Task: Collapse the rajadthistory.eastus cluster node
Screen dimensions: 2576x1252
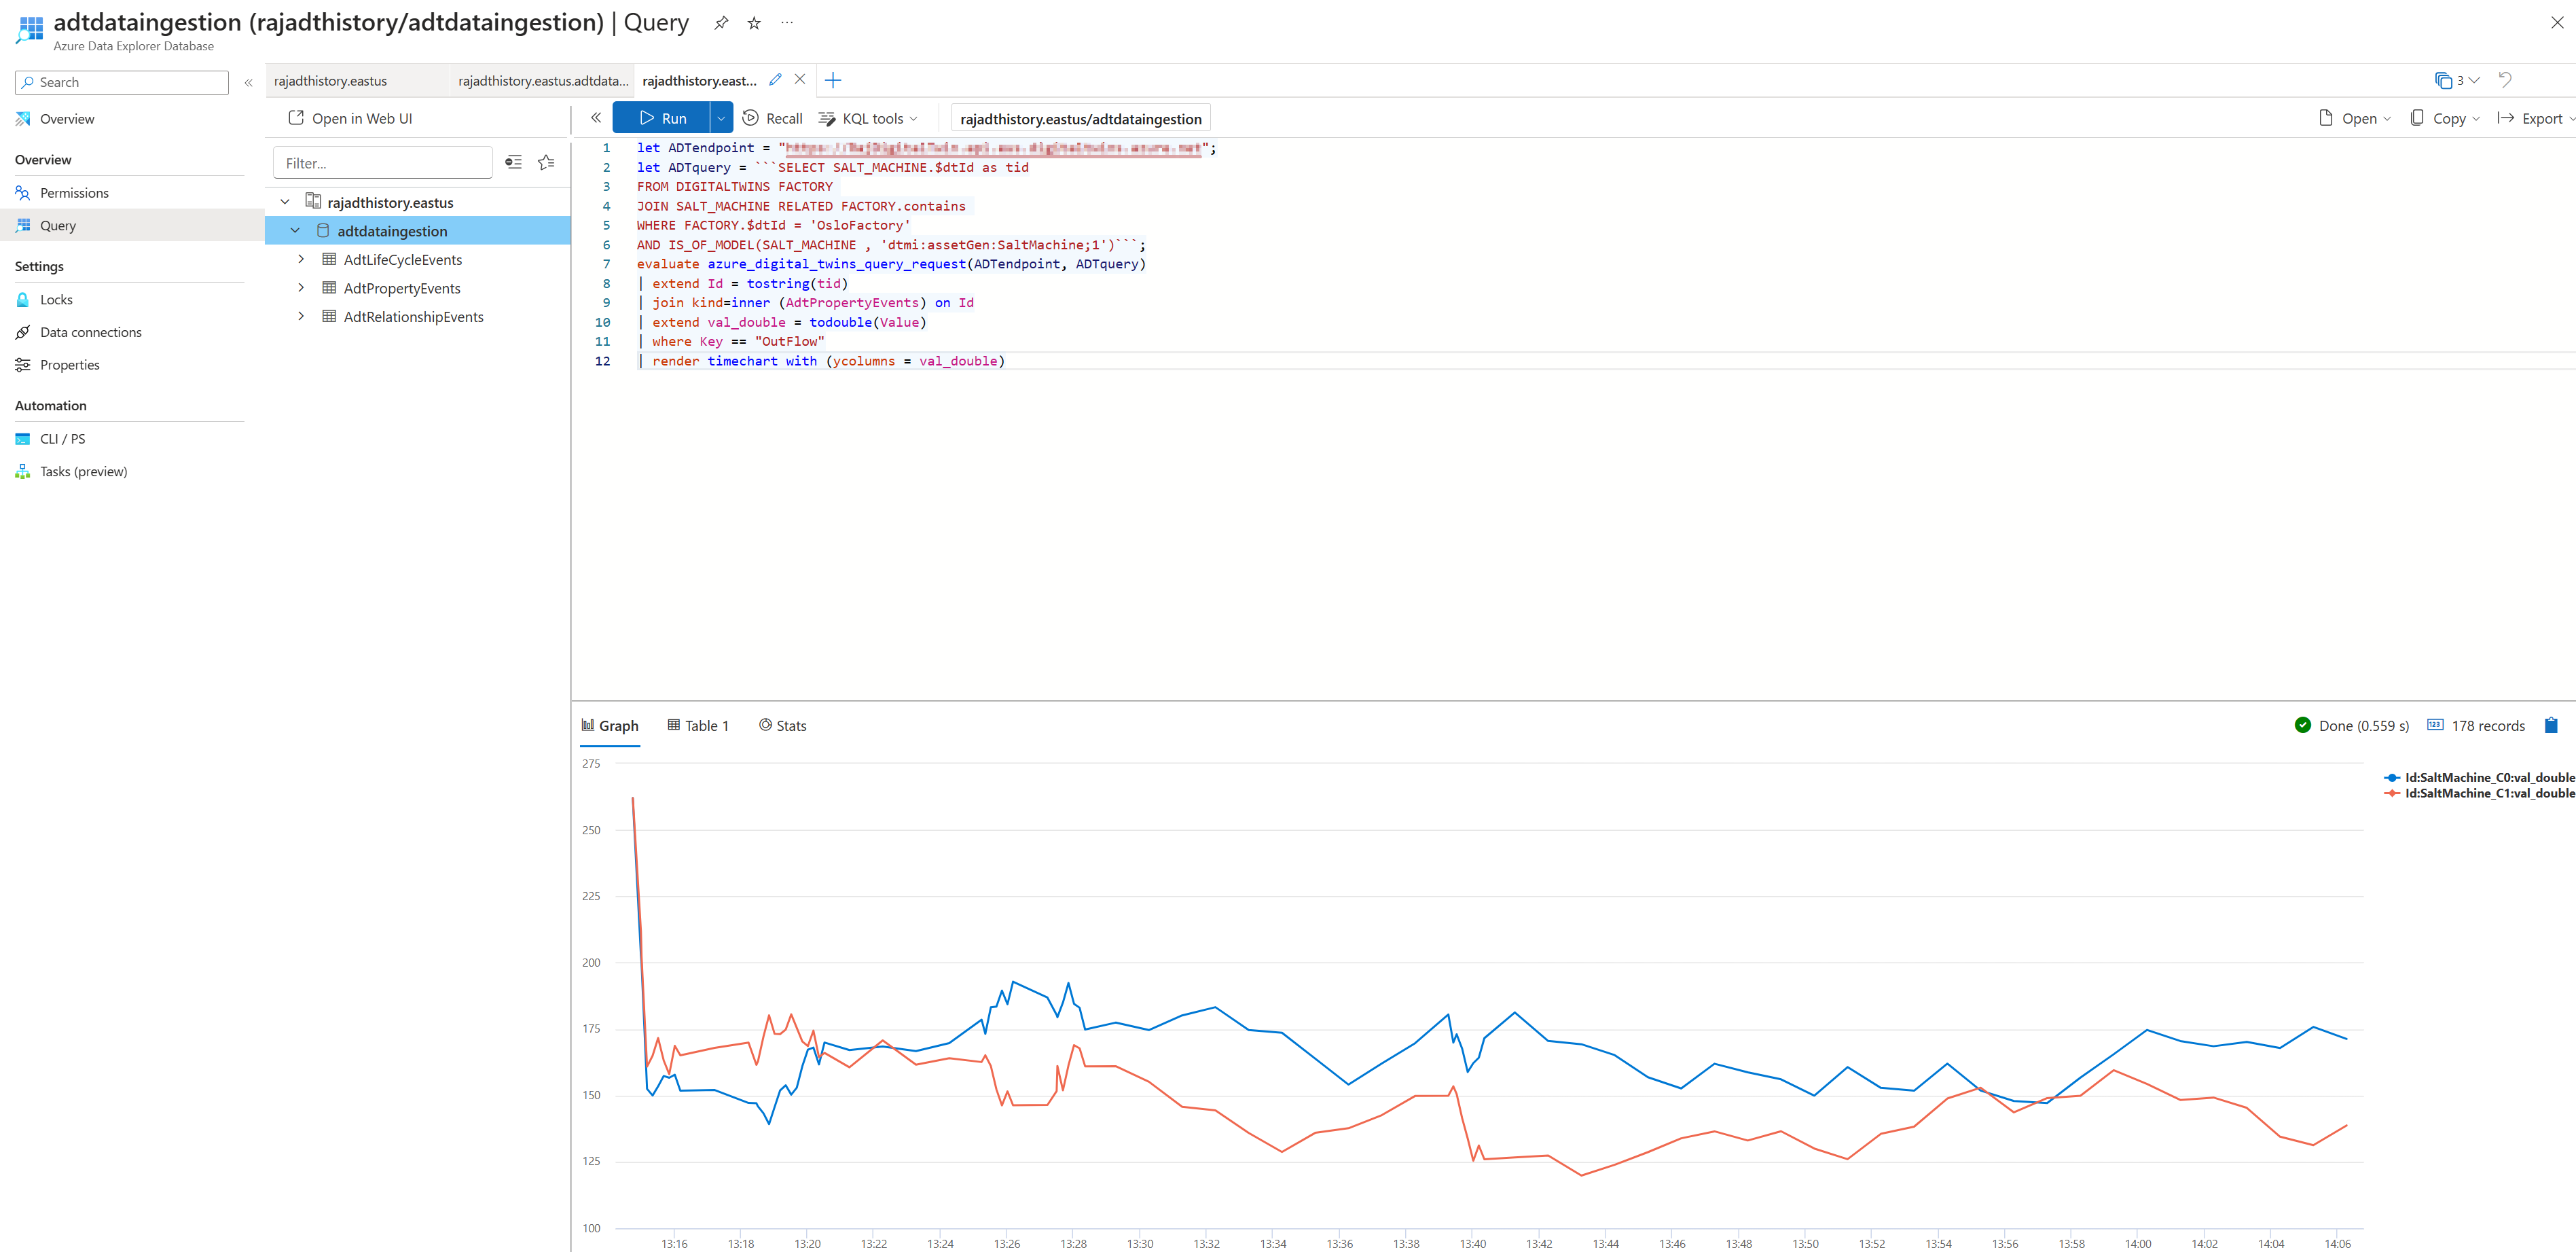Action: (x=285, y=202)
